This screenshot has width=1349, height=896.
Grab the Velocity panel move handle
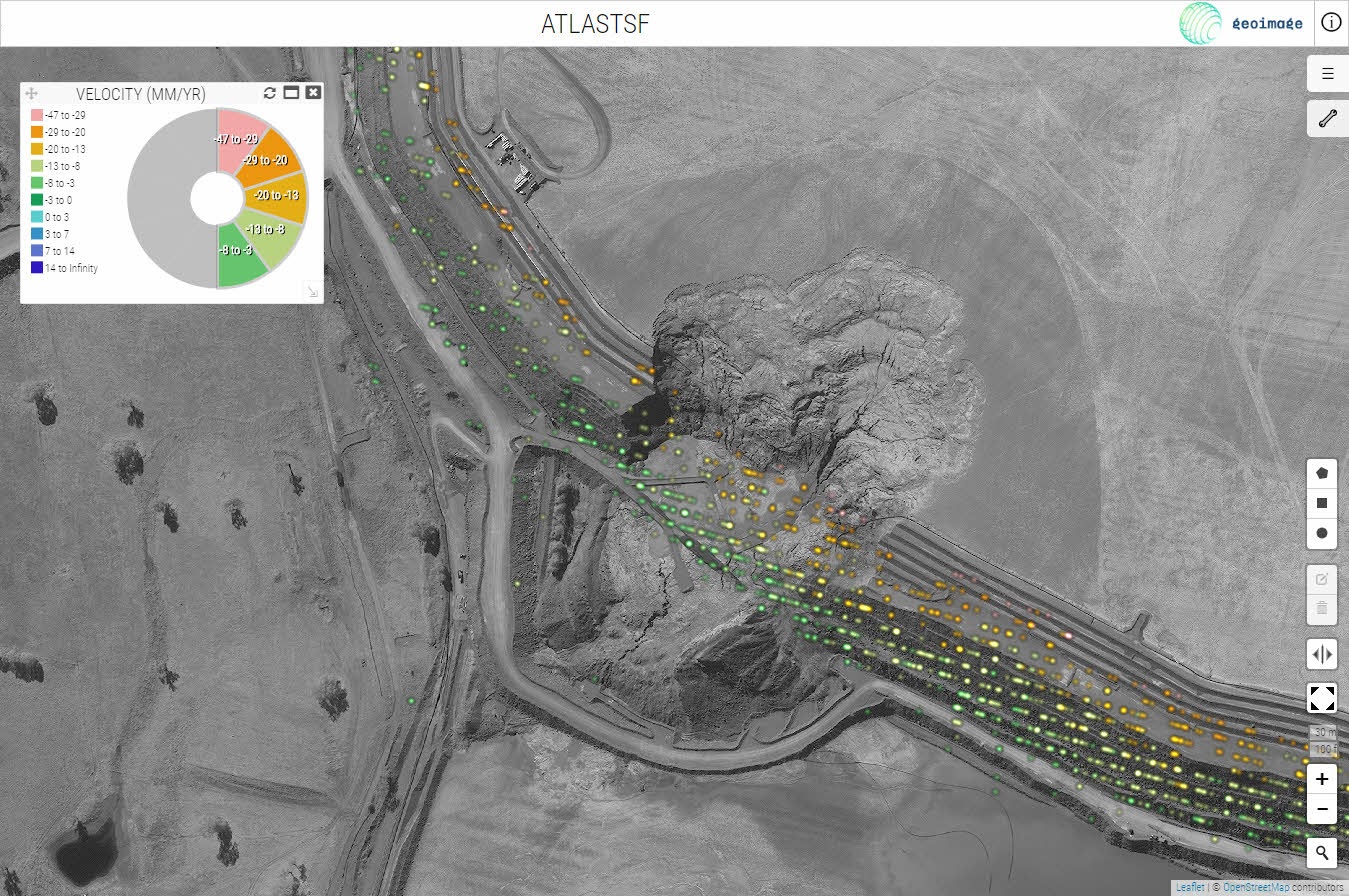pos(32,93)
